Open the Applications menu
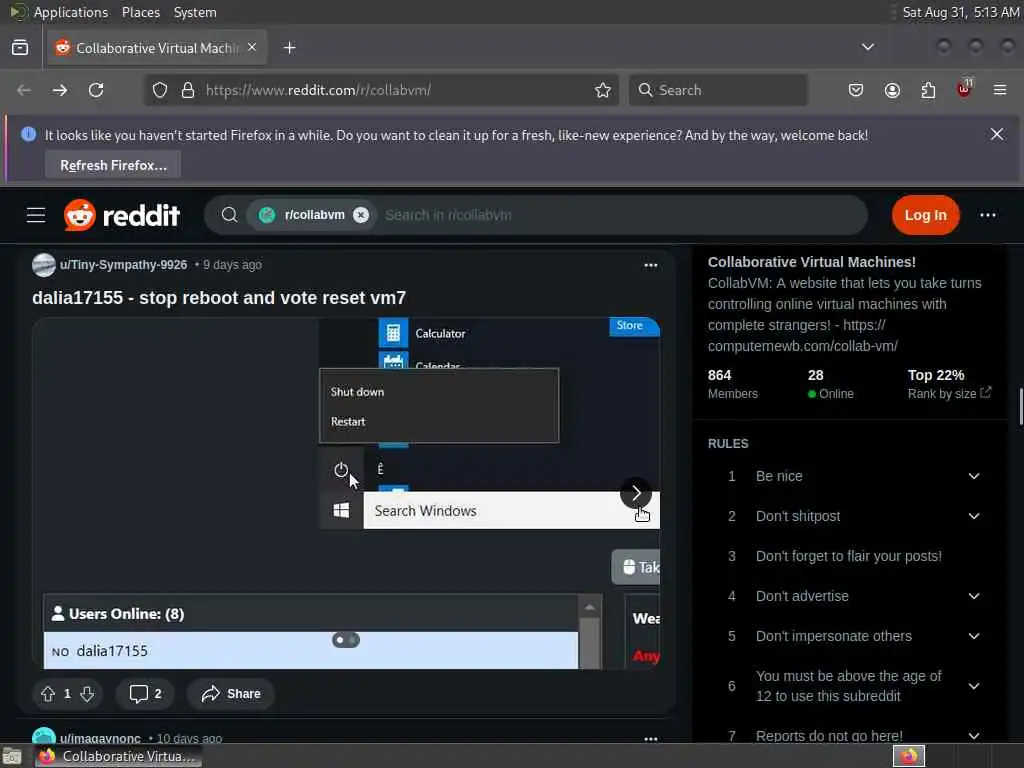Image resolution: width=1024 pixels, height=768 pixels. [x=71, y=12]
